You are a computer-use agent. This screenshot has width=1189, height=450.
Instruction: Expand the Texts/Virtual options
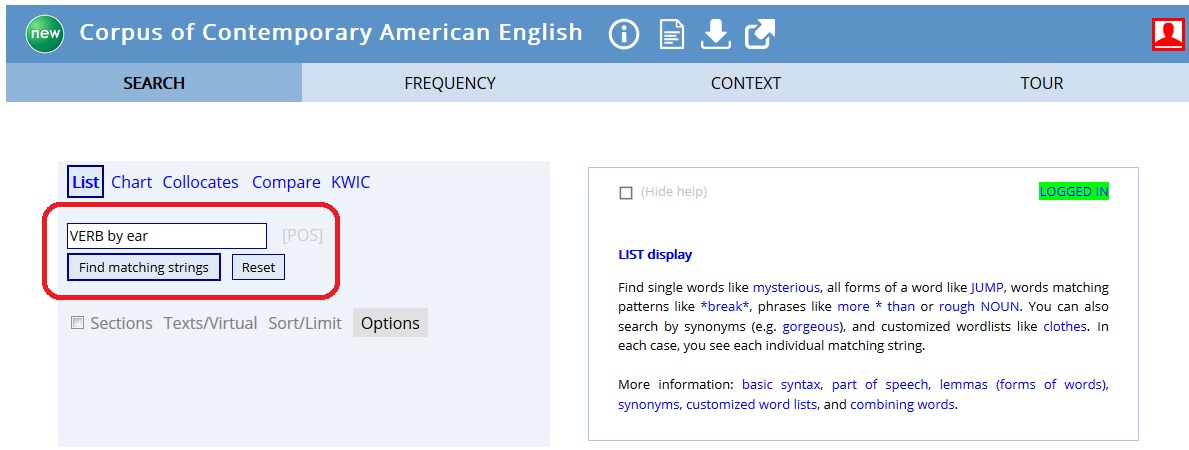(211, 323)
